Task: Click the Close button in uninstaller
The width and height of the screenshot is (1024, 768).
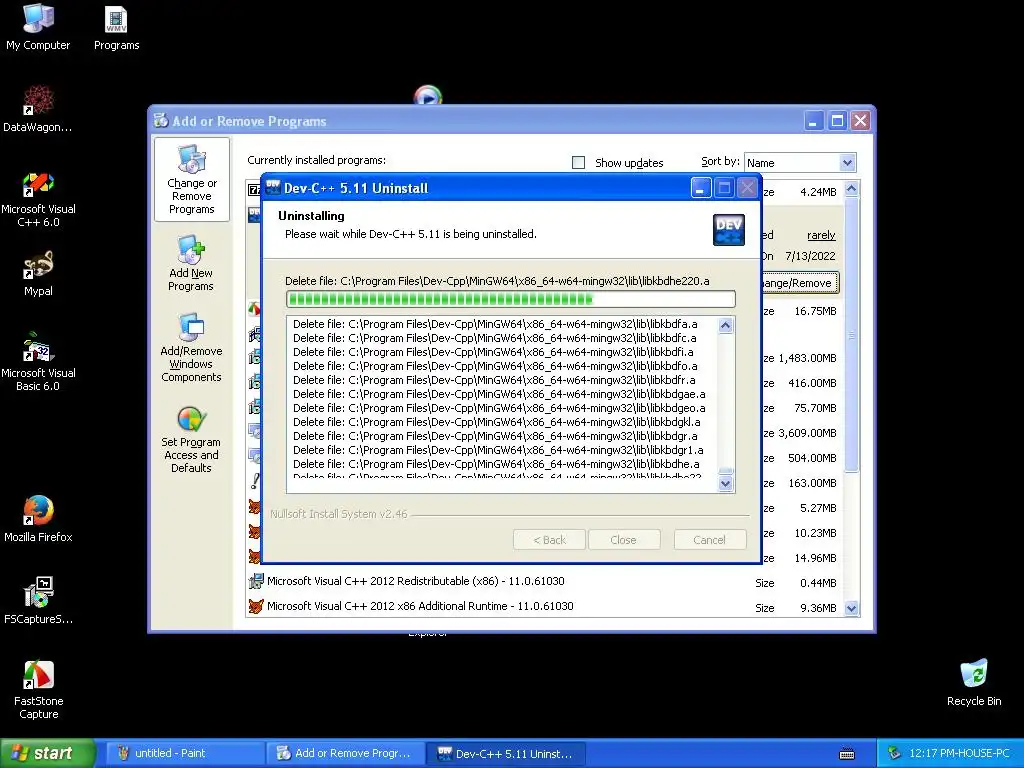Action: click(624, 539)
